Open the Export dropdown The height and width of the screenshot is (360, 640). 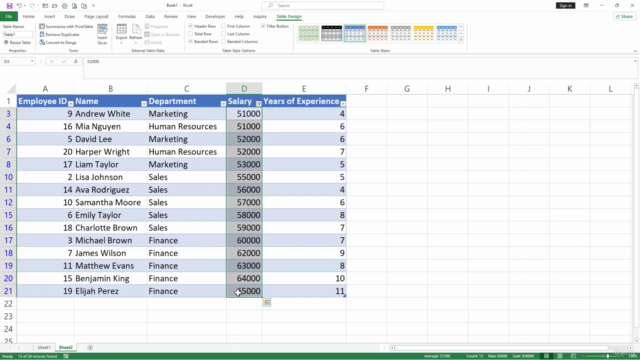121,34
